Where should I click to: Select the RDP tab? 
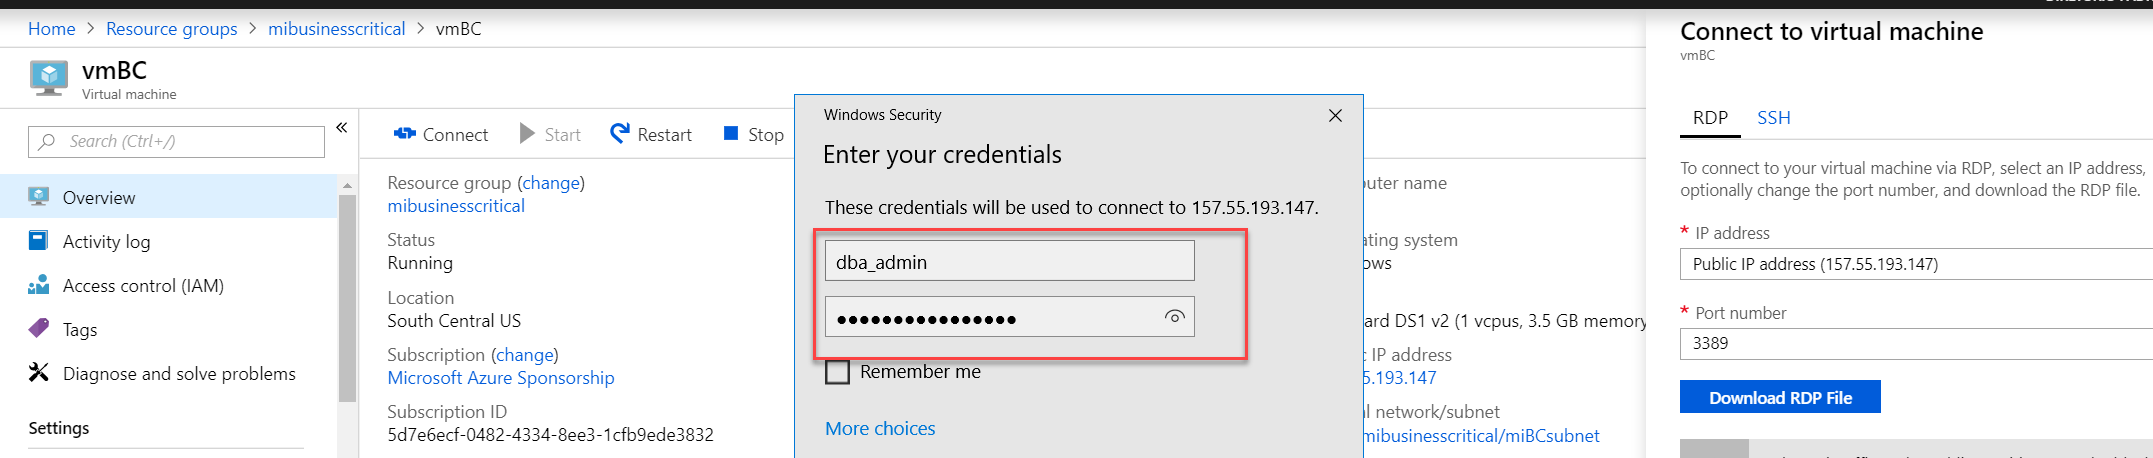point(1710,118)
